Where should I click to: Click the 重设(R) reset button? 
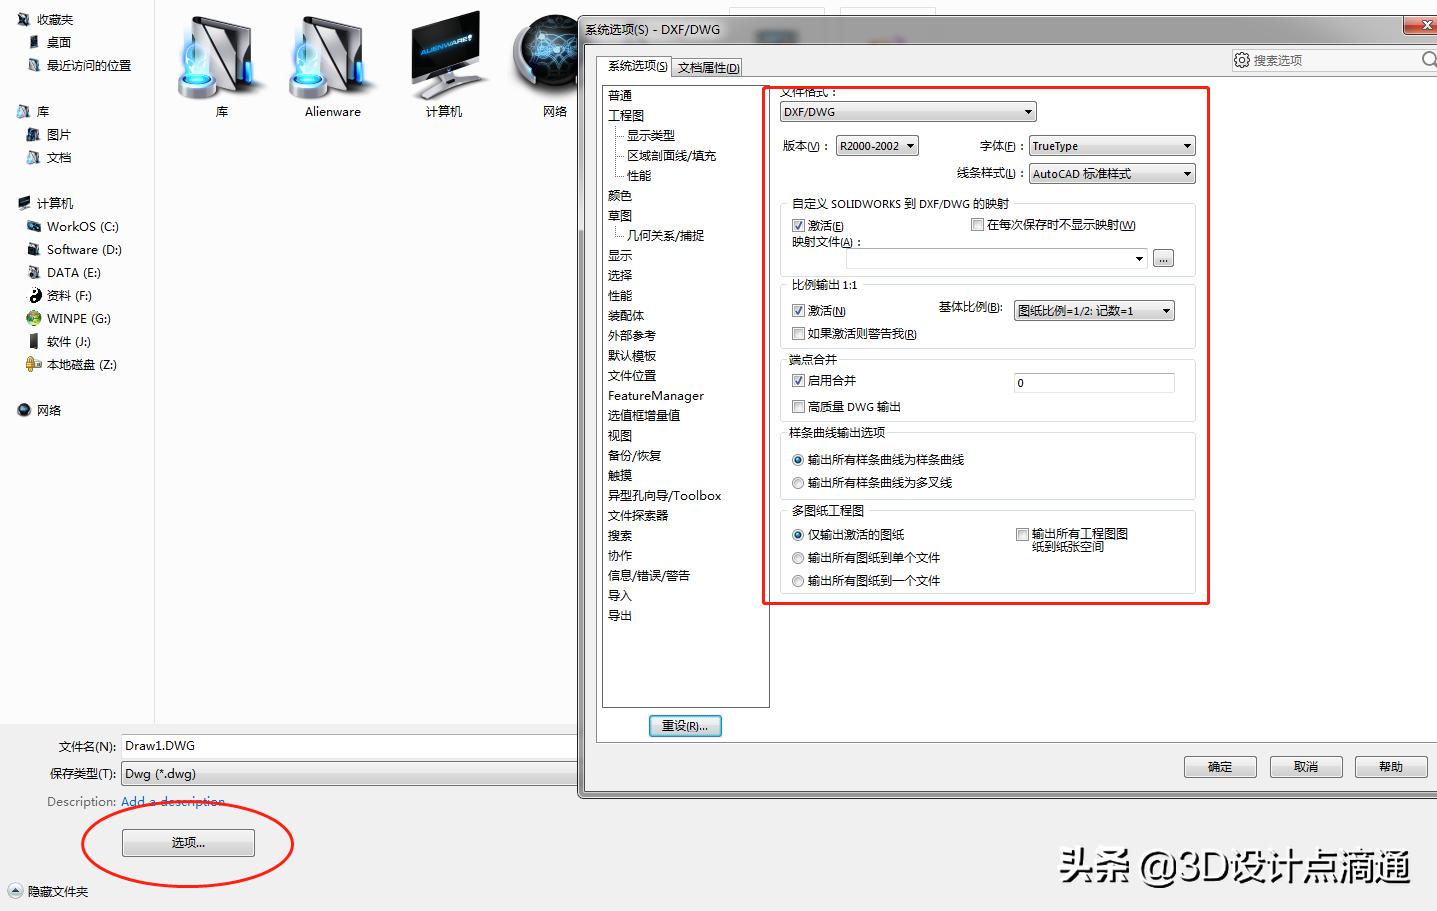tap(684, 725)
